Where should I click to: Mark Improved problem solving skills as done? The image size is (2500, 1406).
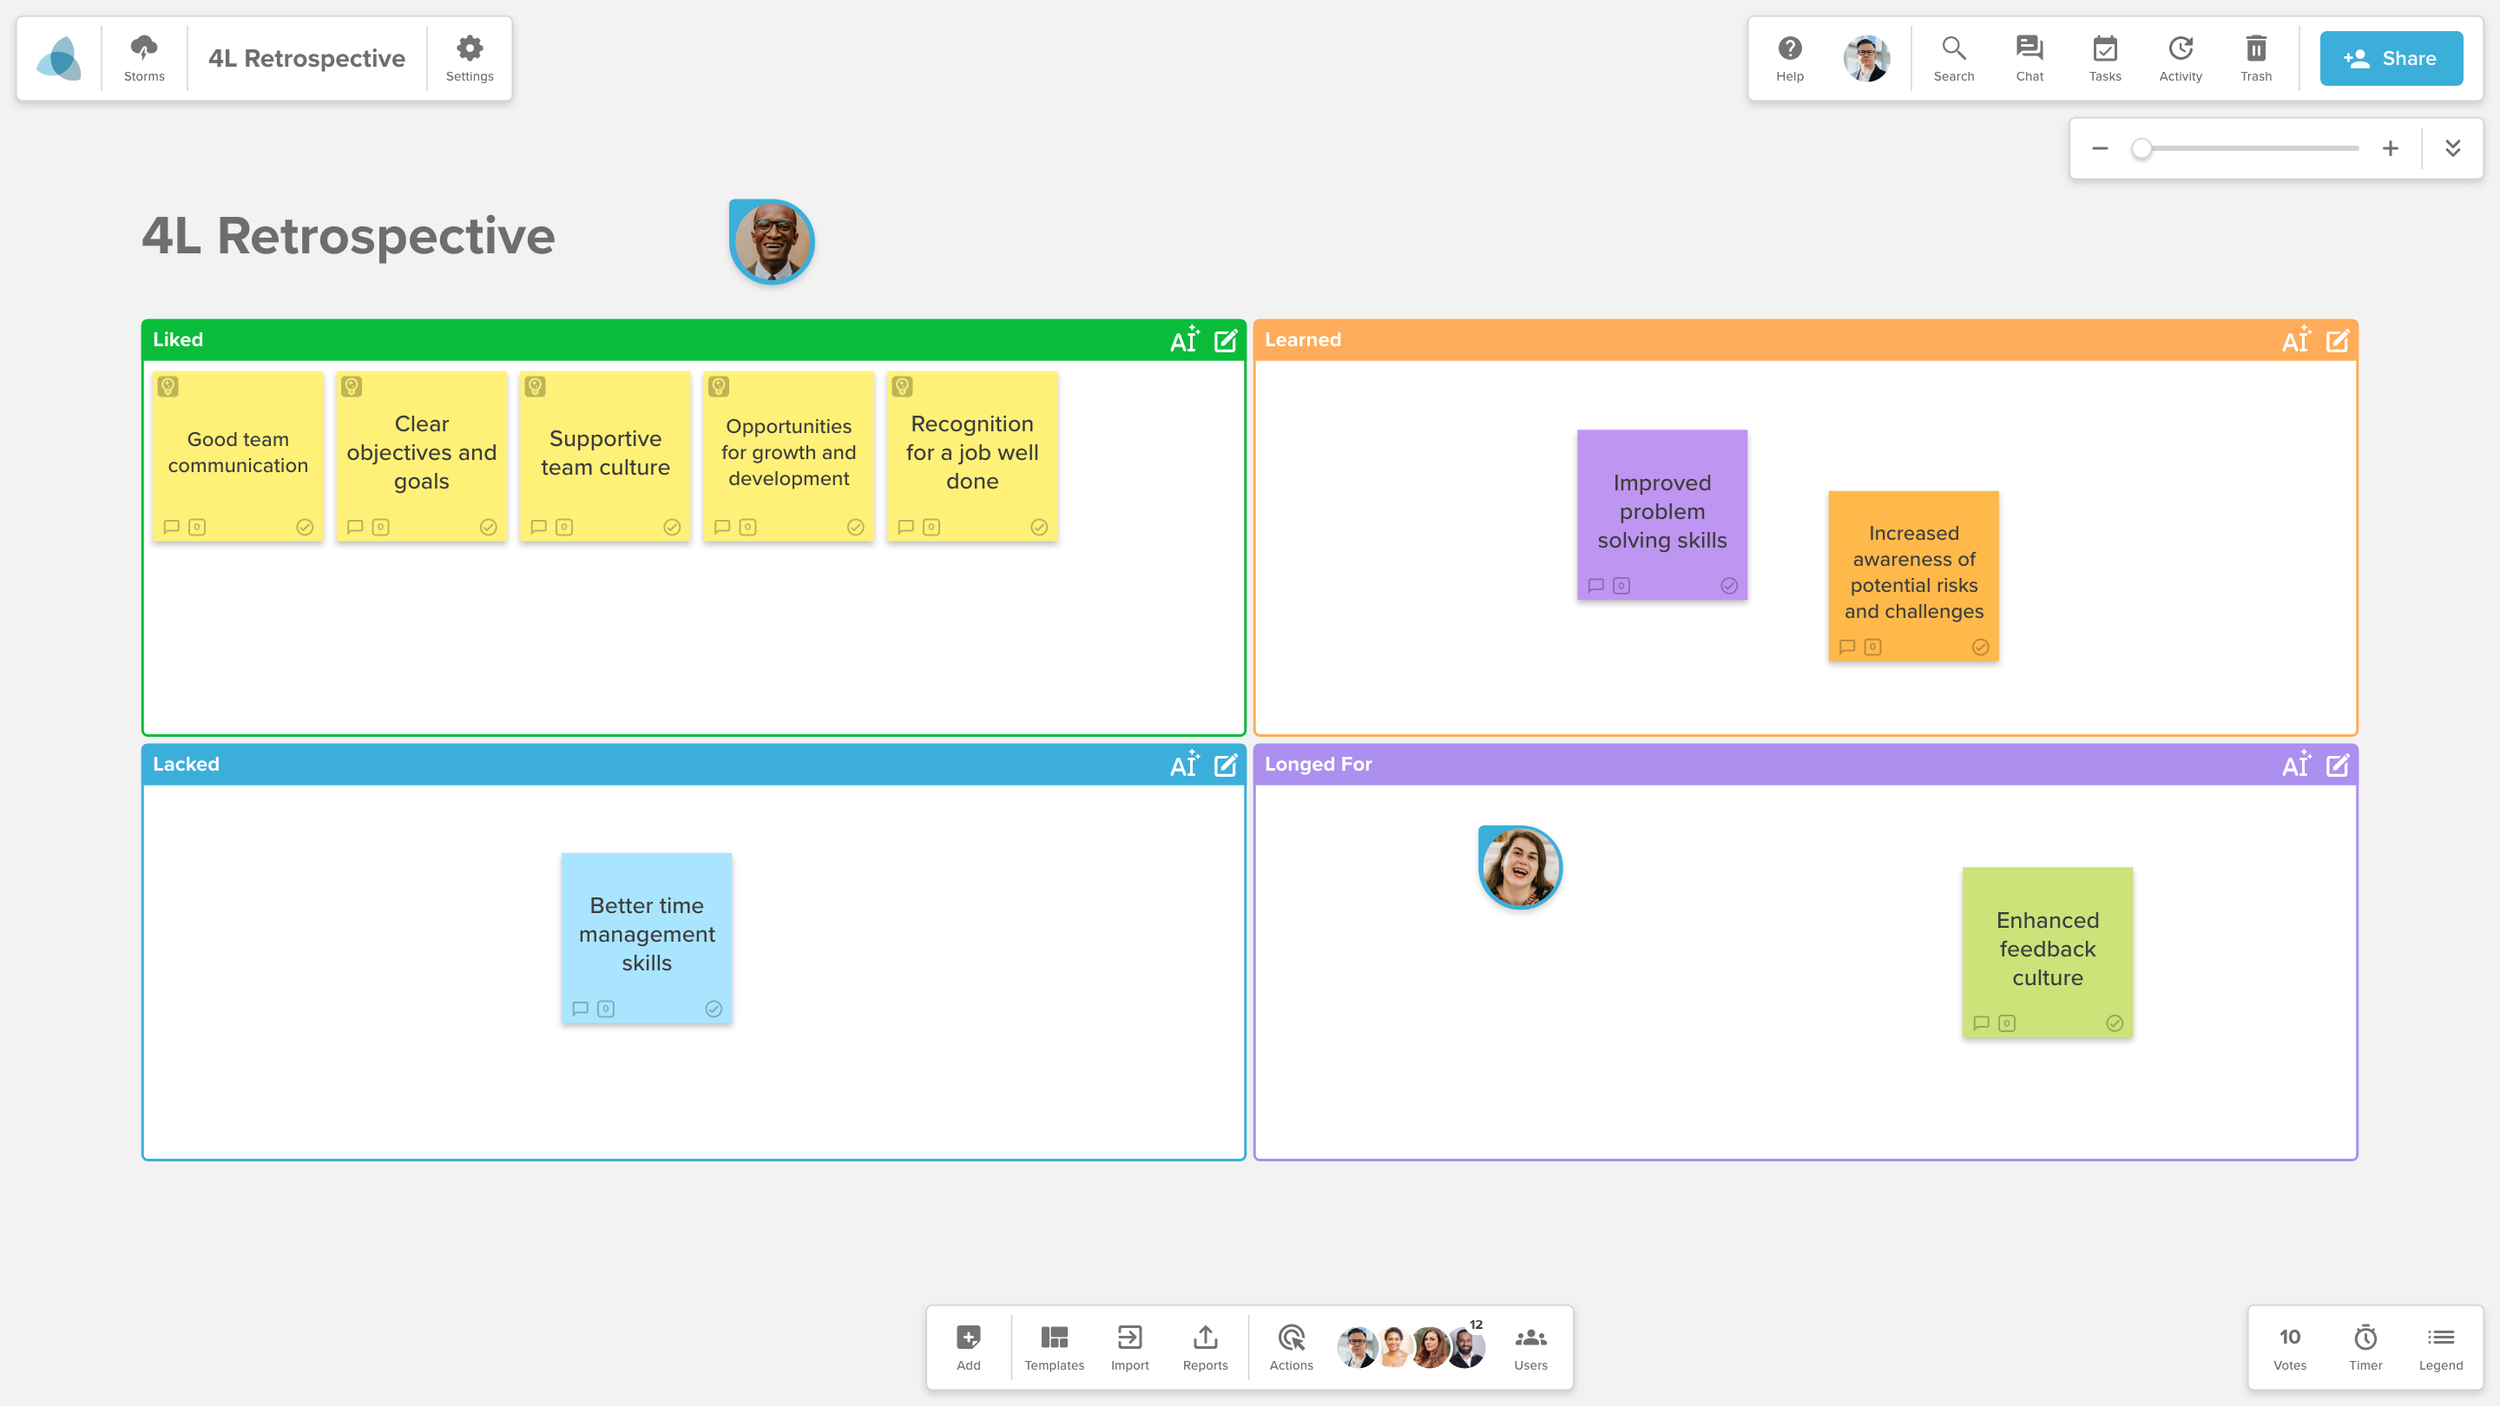point(1730,586)
